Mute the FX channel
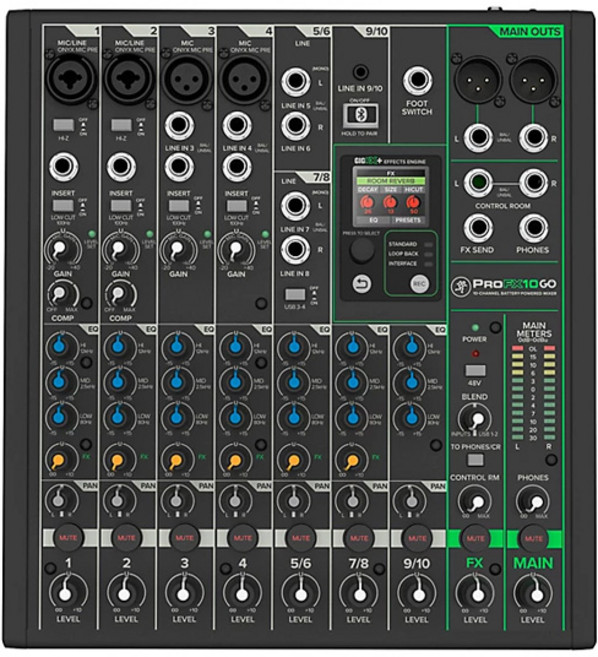 tap(475, 538)
